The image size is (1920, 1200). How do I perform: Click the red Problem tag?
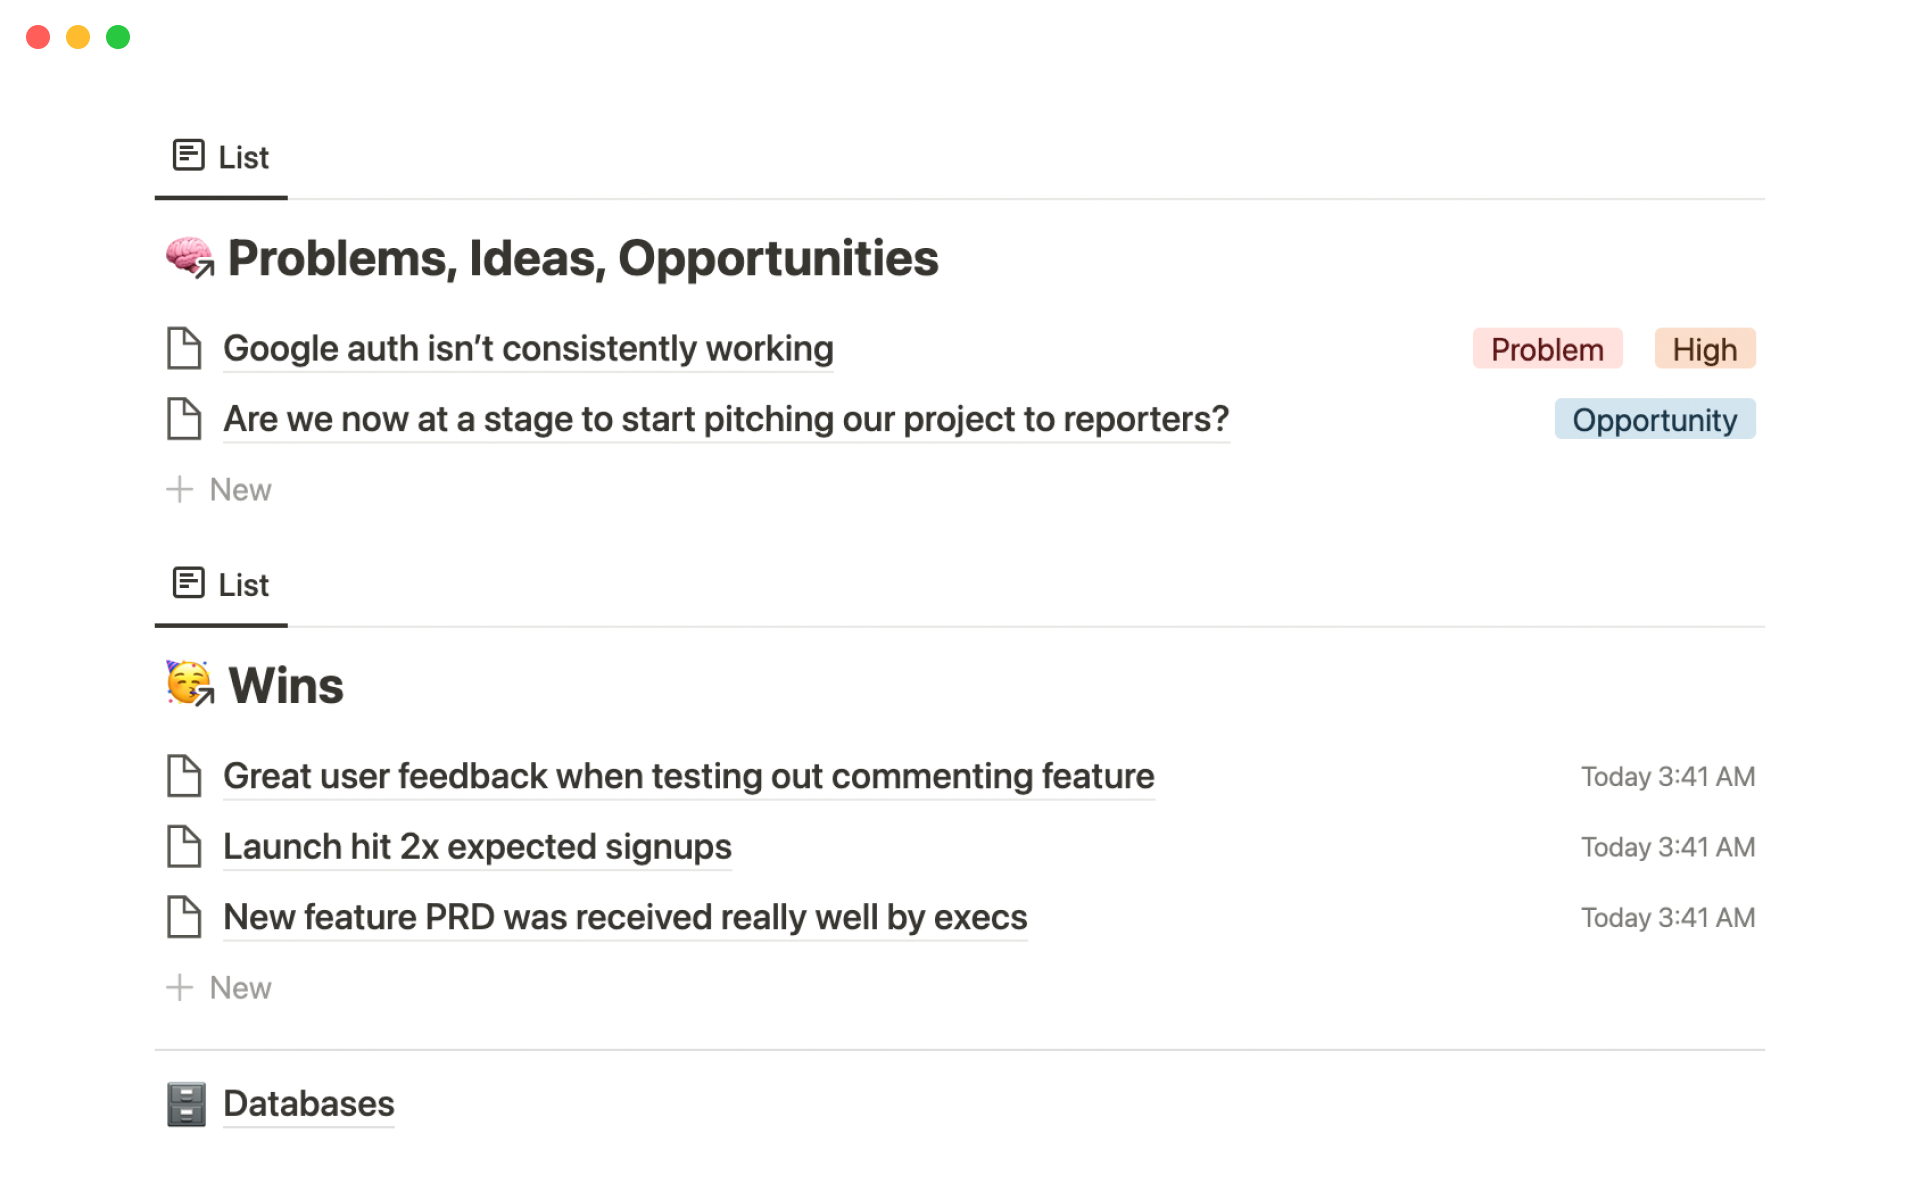[x=1546, y=349]
